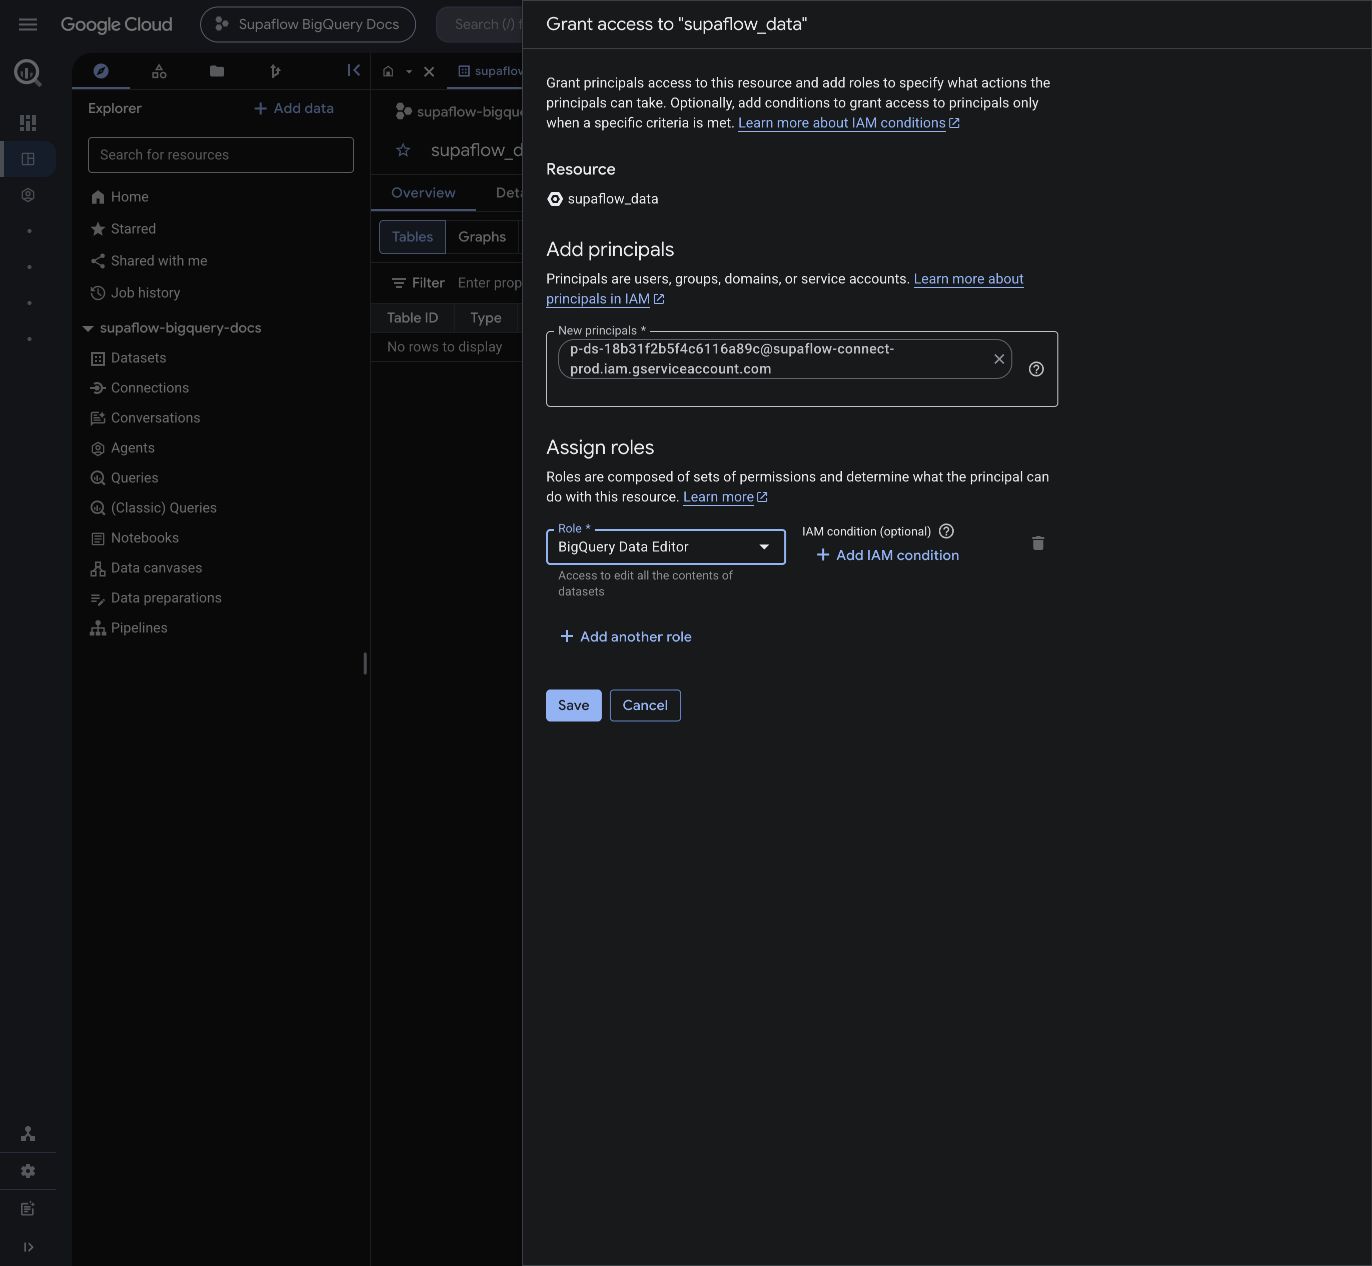The height and width of the screenshot is (1266, 1372).
Task: Click the home tab icon in editor tabs
Action: click(x=388, y=71)
